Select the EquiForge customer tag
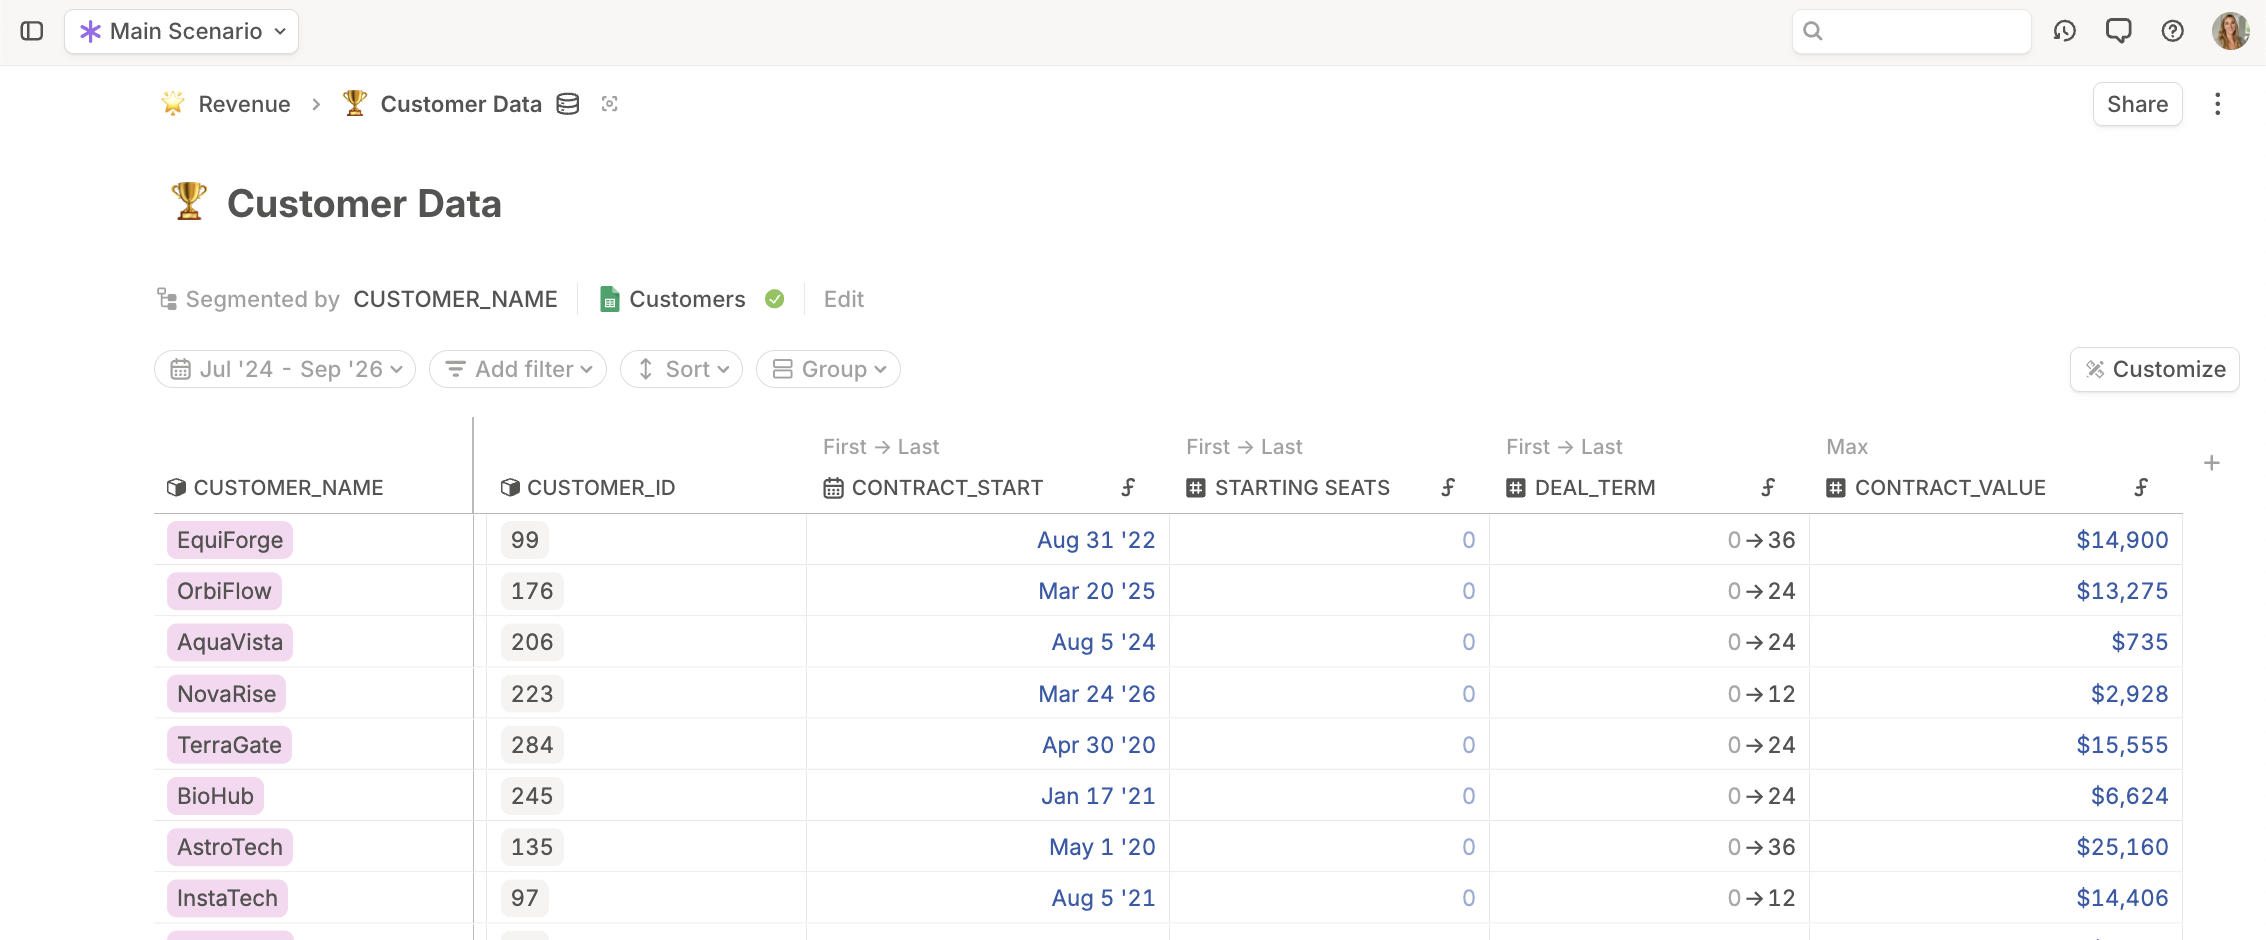Screen dimensions: 2266x940 [x=230, y=540]
